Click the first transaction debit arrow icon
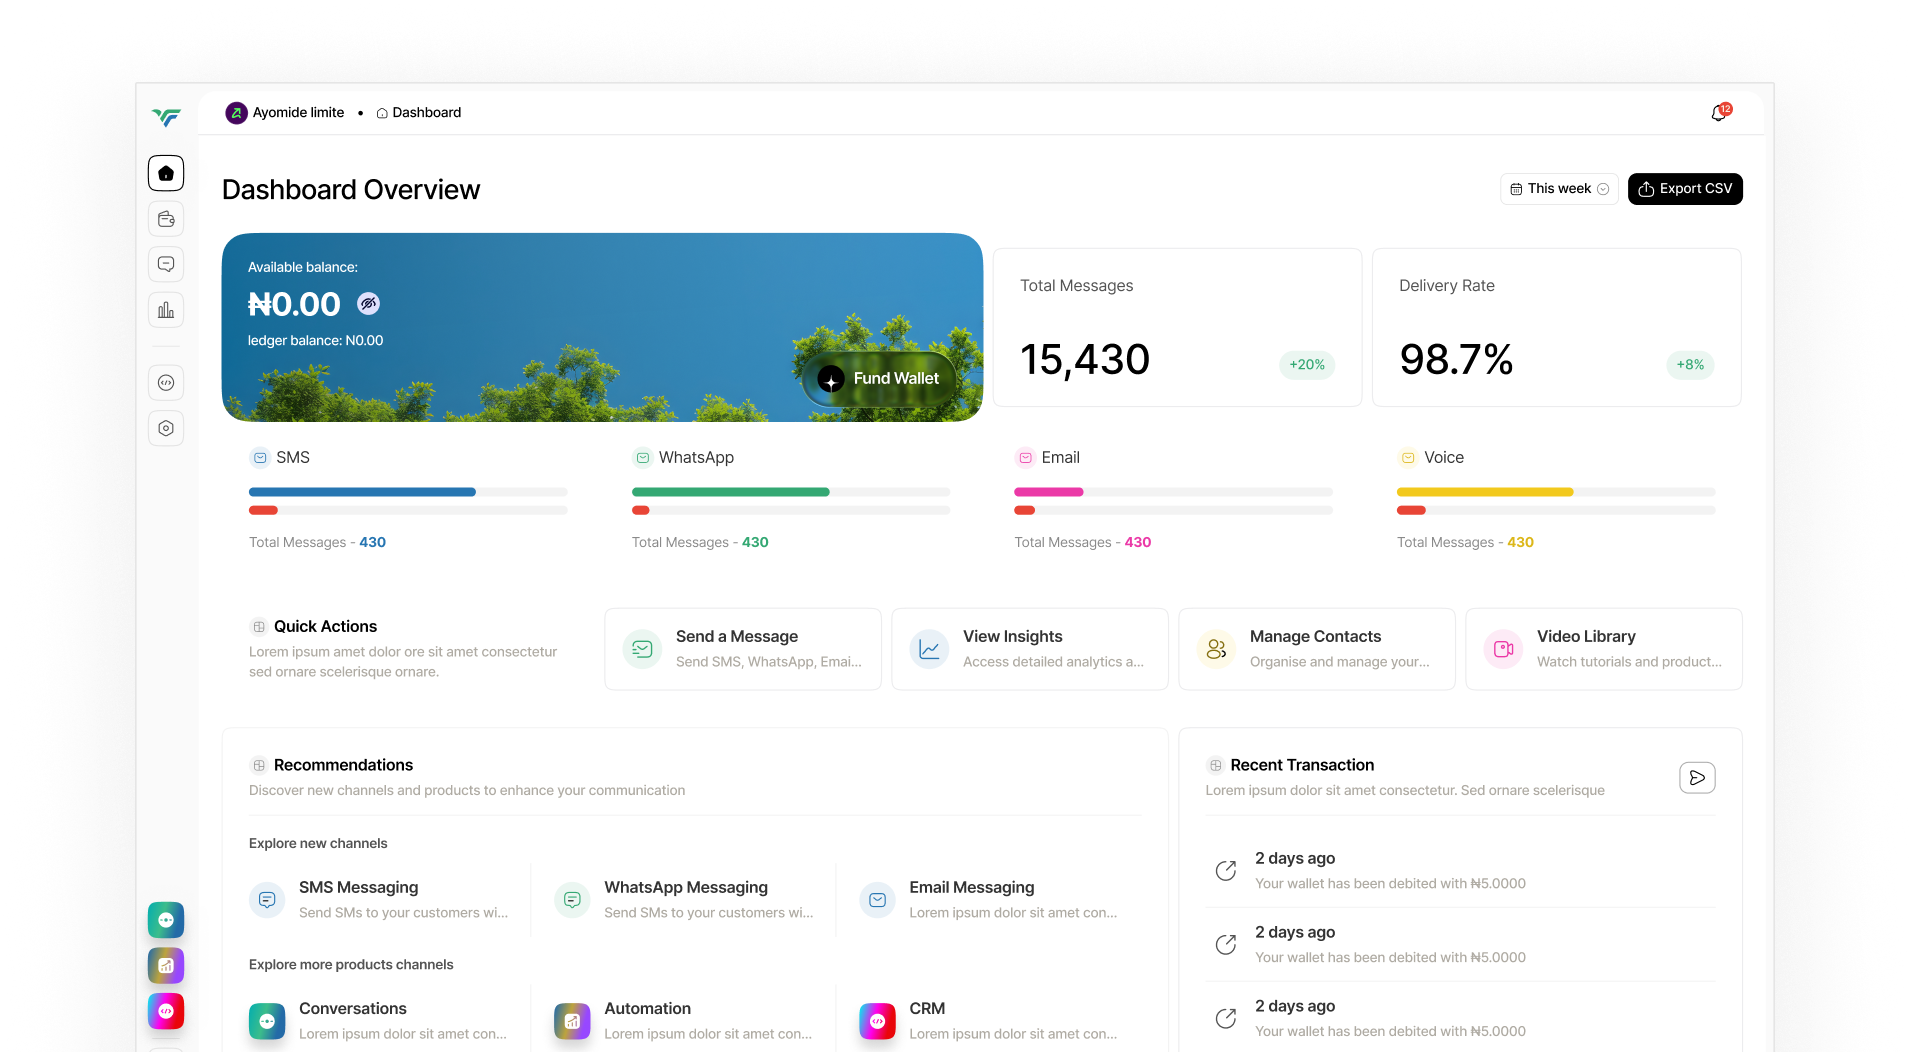Viewport: 1909px width, 1052px height. pos(1226,871)
